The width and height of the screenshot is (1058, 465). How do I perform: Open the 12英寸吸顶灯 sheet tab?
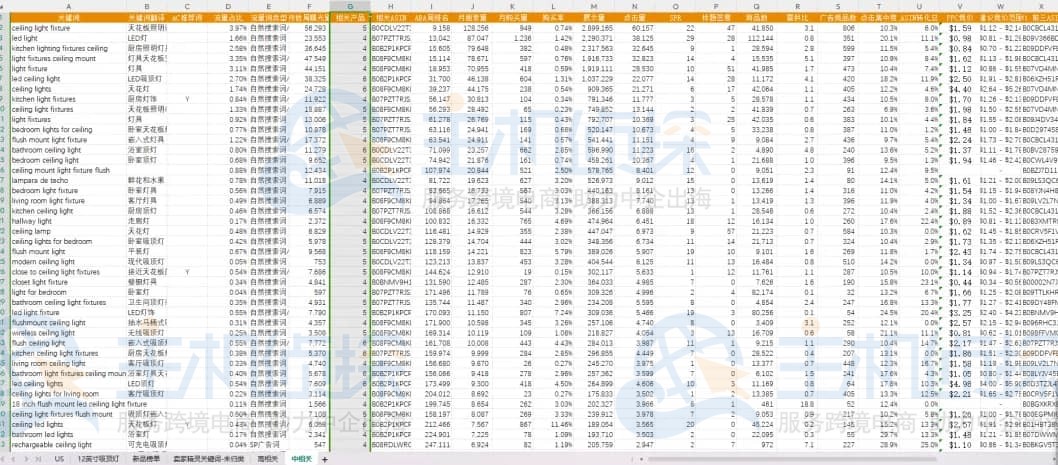point(98,460)
